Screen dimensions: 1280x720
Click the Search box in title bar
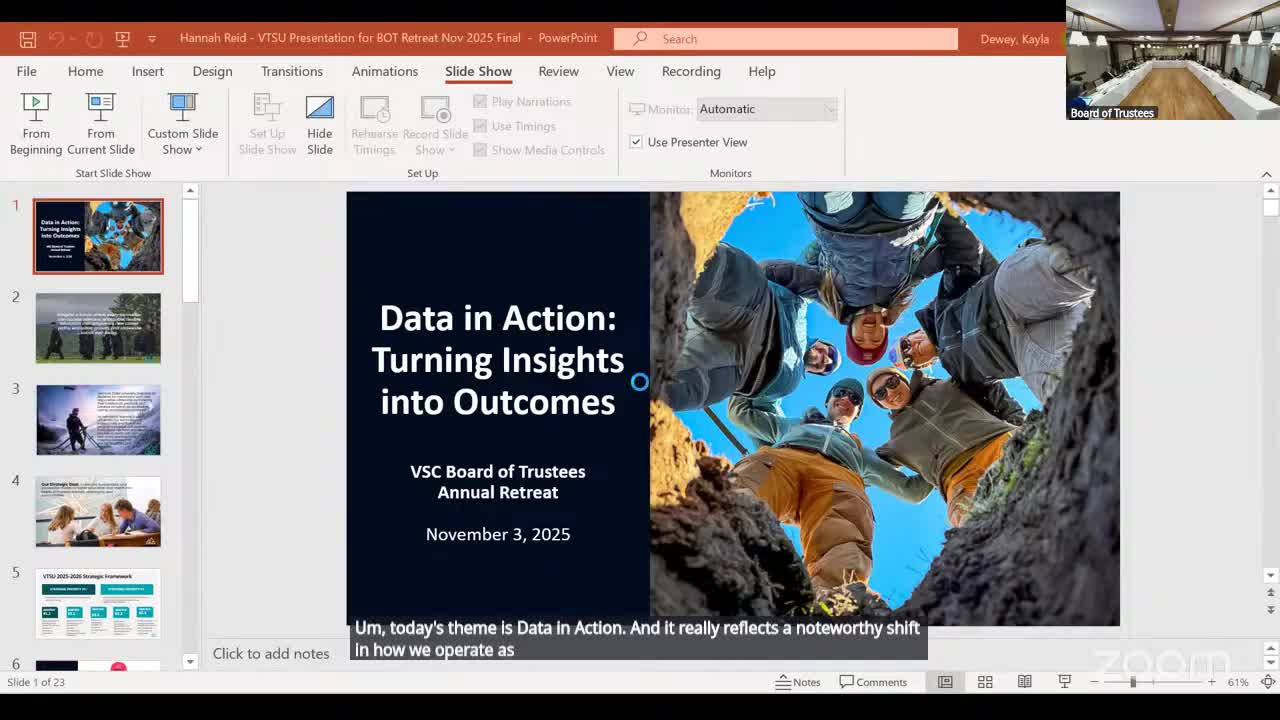pyautogui.click(x=786, y=39)
